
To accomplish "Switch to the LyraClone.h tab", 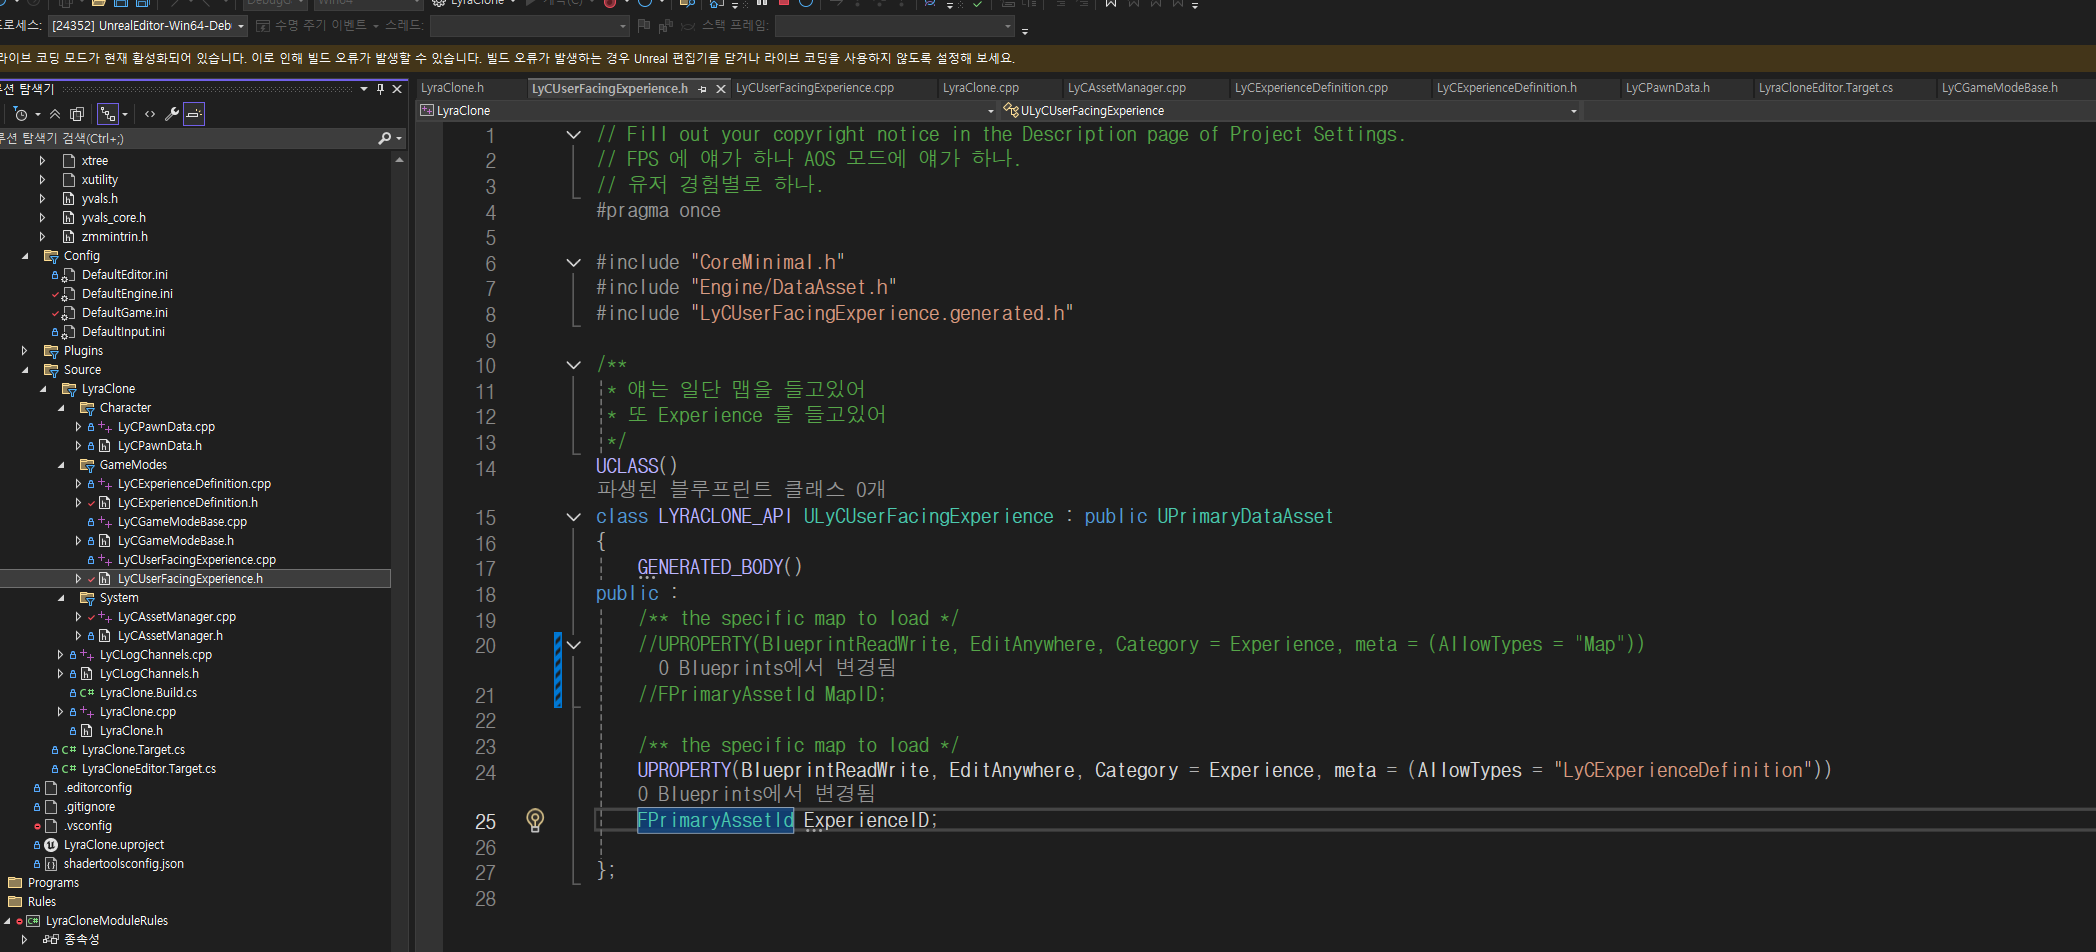I will (452, 88).
